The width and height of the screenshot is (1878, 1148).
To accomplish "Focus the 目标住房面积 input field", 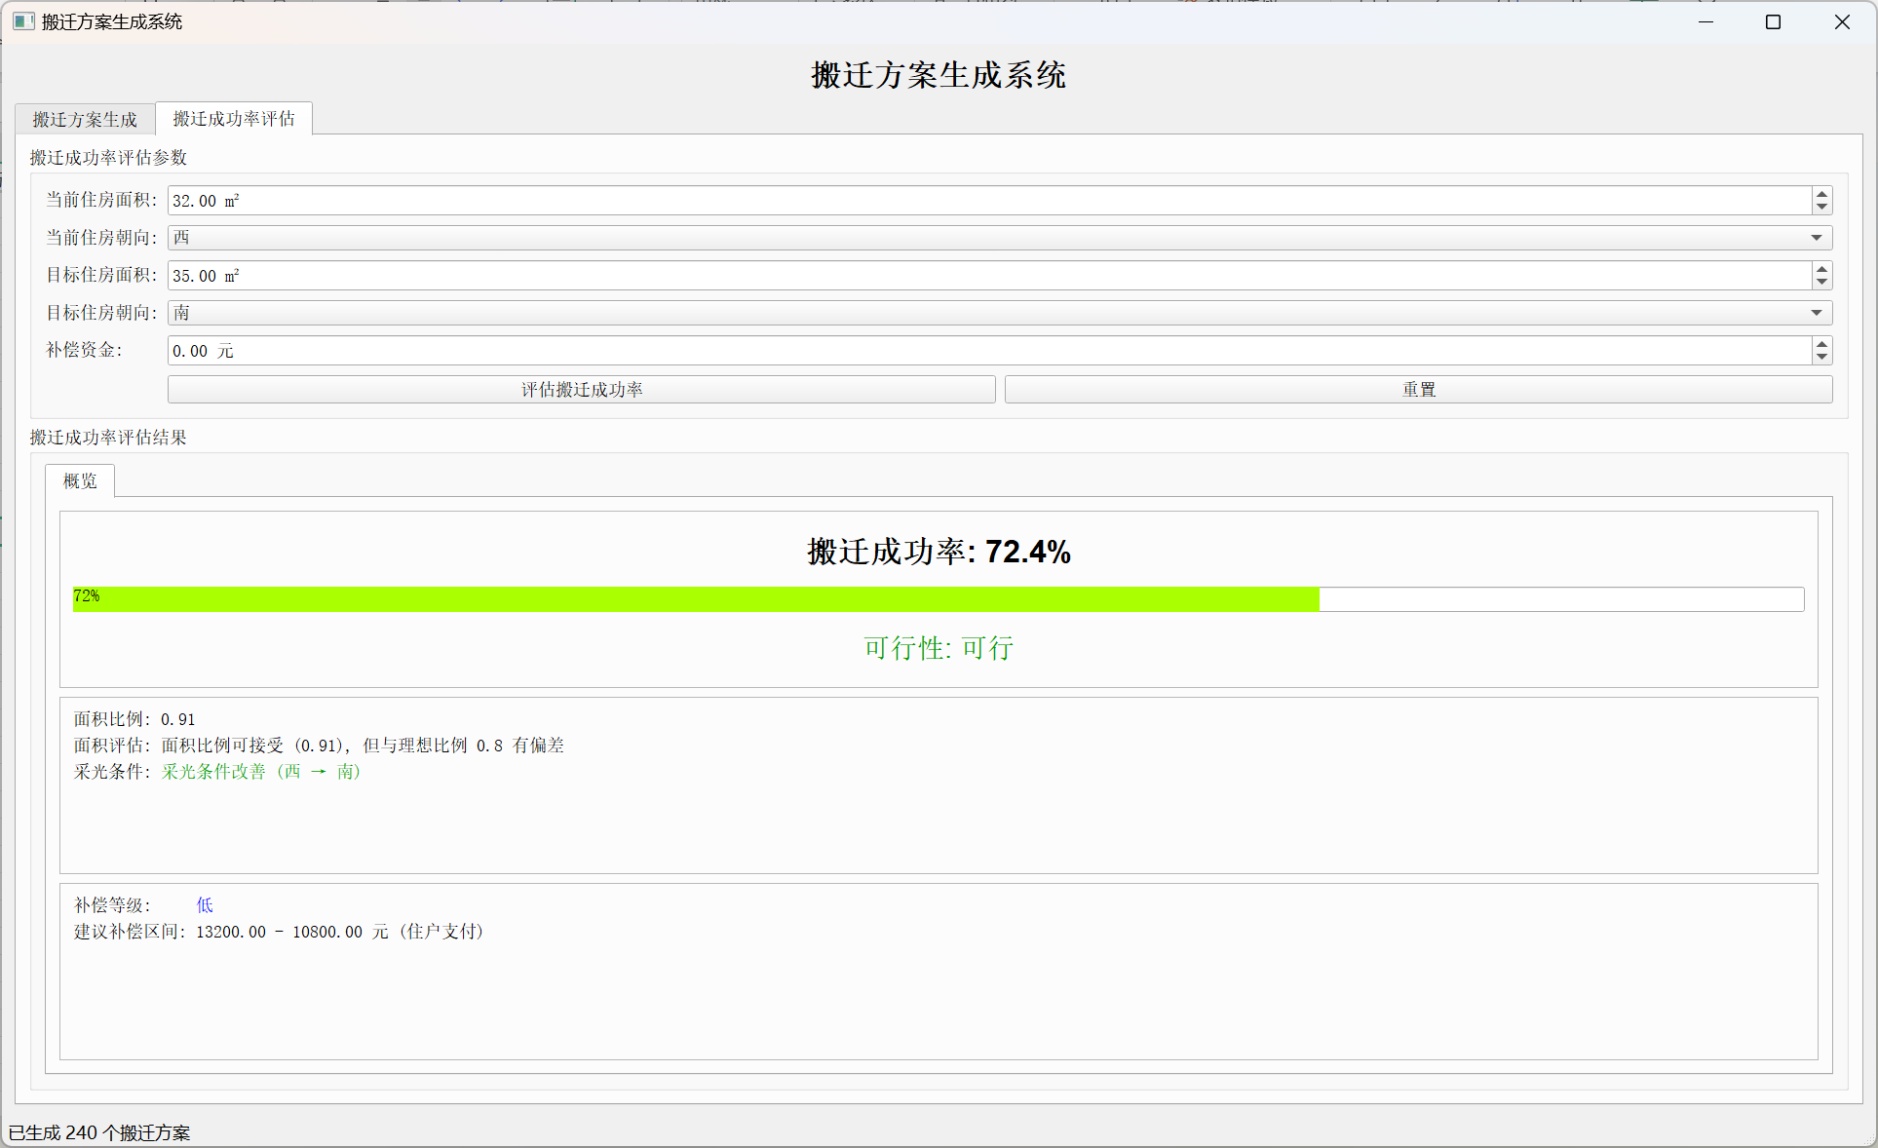I will [x=988, y=276].
